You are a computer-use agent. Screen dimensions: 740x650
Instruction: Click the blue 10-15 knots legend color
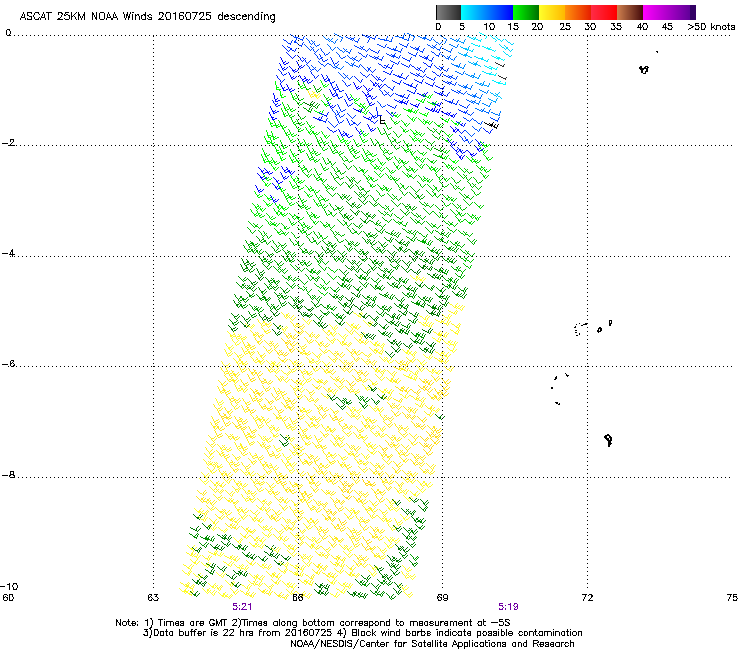500,12
